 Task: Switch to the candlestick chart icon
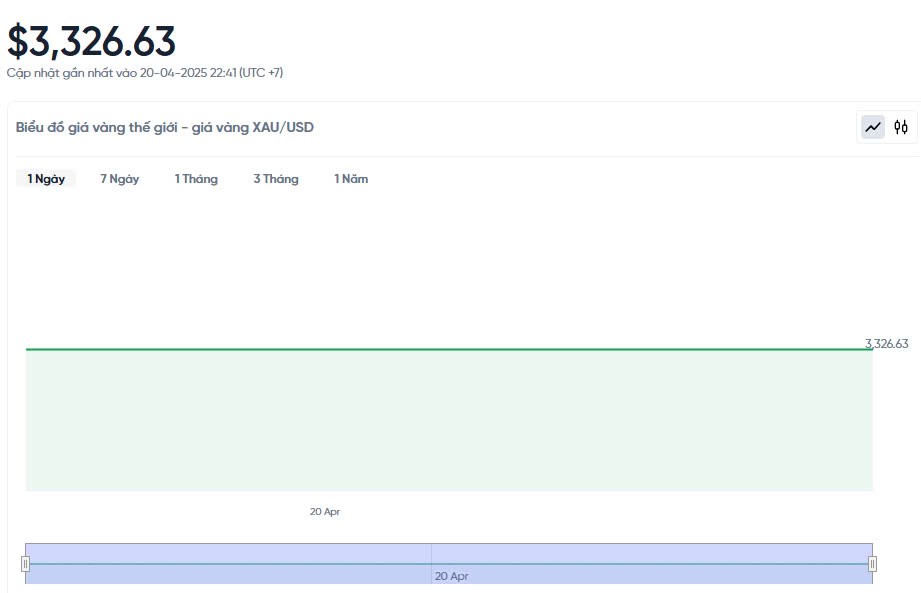(x=901, y=127)
